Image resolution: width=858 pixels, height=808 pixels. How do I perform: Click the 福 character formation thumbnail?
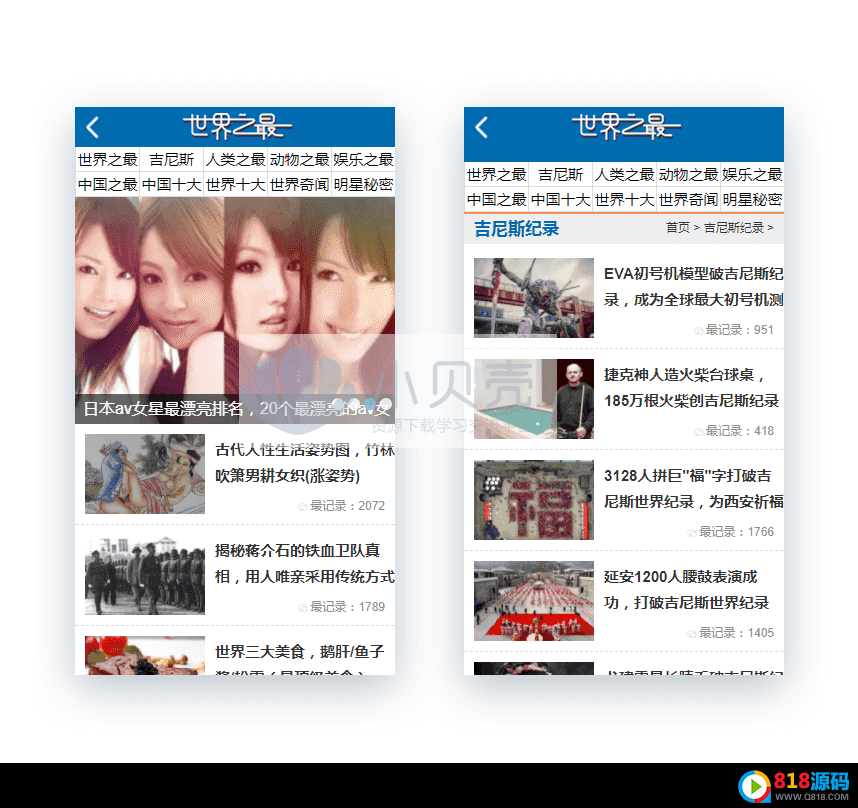coord(534,500)
